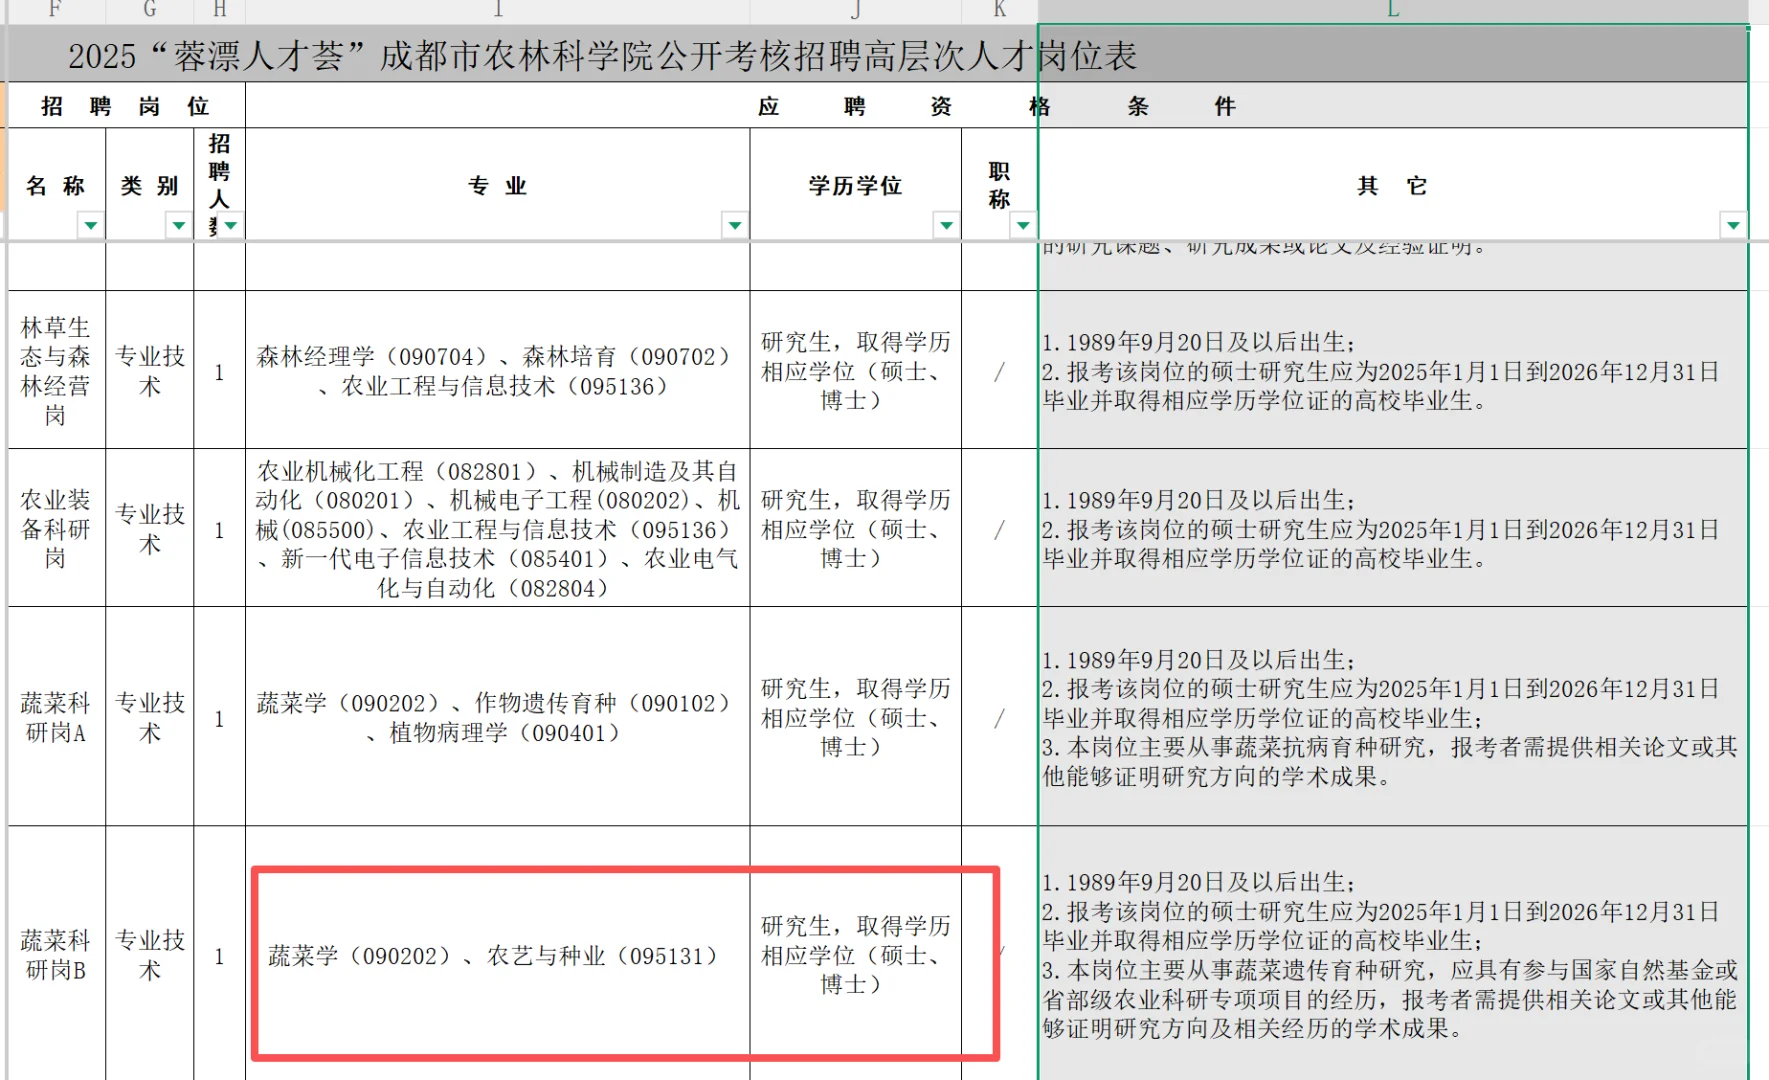The width and height of the screenshot is (1769, 1080).
Task: Select the 职称 slash cell for 林草生态与森林经营岗
Action: [1000, 370]
